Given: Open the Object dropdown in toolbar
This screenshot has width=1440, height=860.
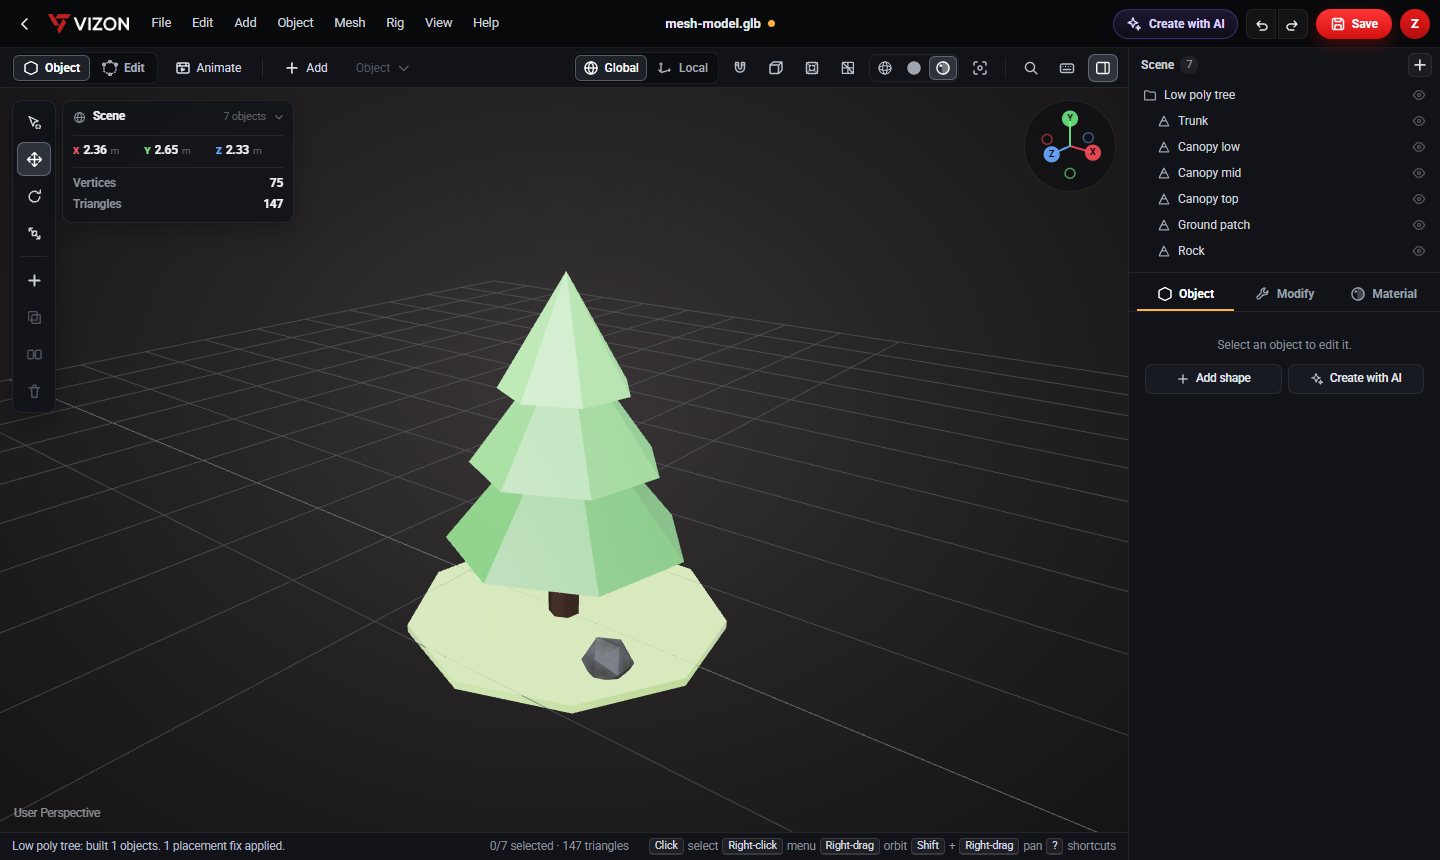Looking at the screenshot, I should pos(382,68).
